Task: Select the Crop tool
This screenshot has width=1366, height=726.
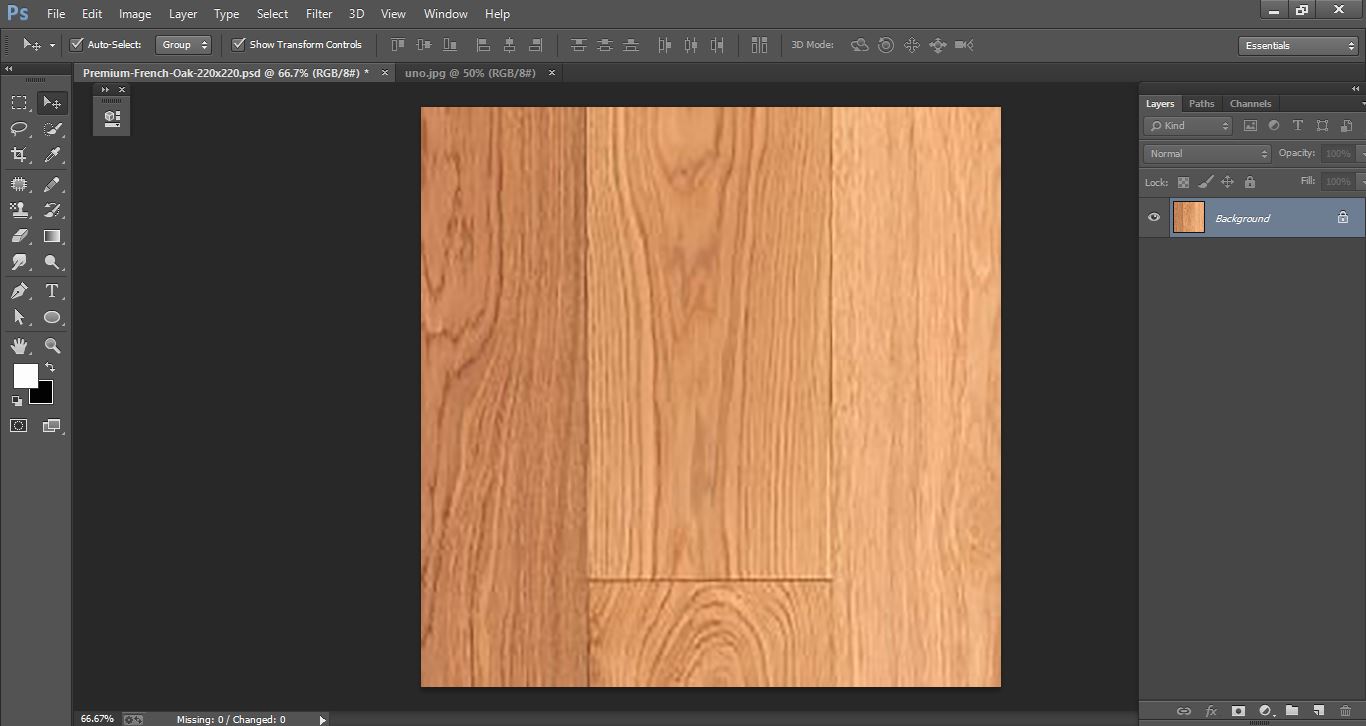Action: [18, 155]
